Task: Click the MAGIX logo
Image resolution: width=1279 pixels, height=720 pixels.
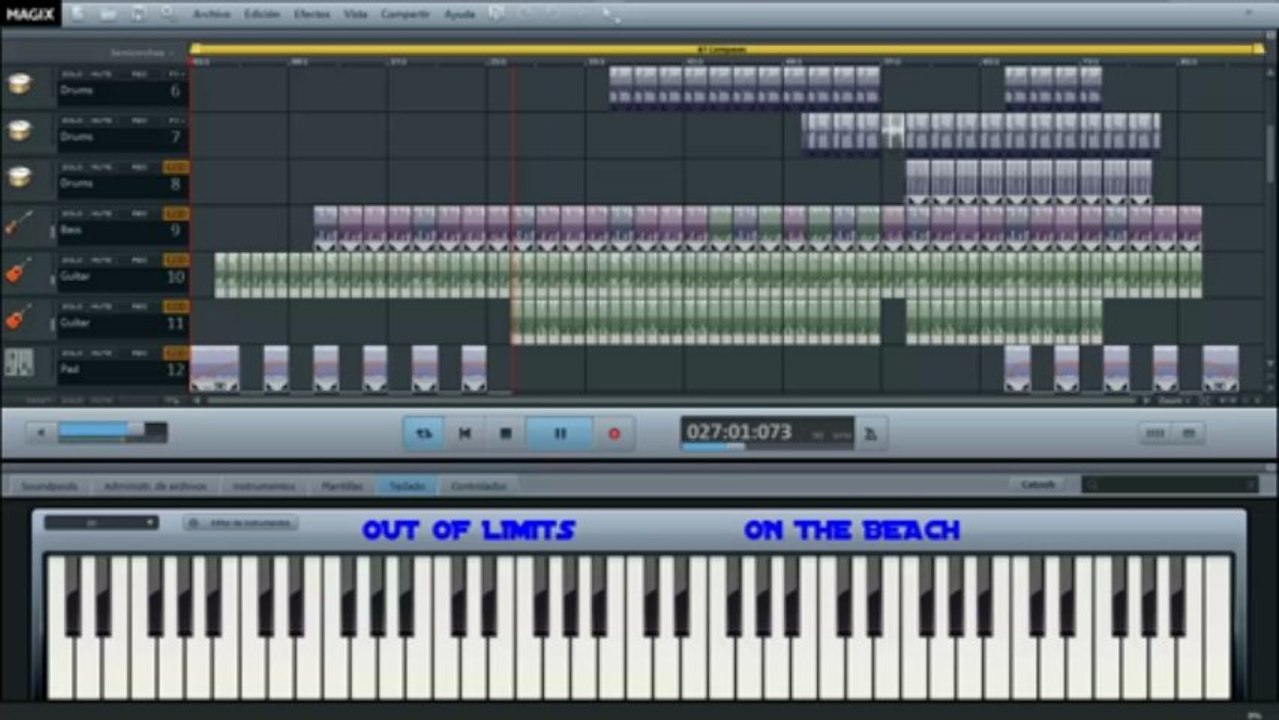Action: coord(30,14)
